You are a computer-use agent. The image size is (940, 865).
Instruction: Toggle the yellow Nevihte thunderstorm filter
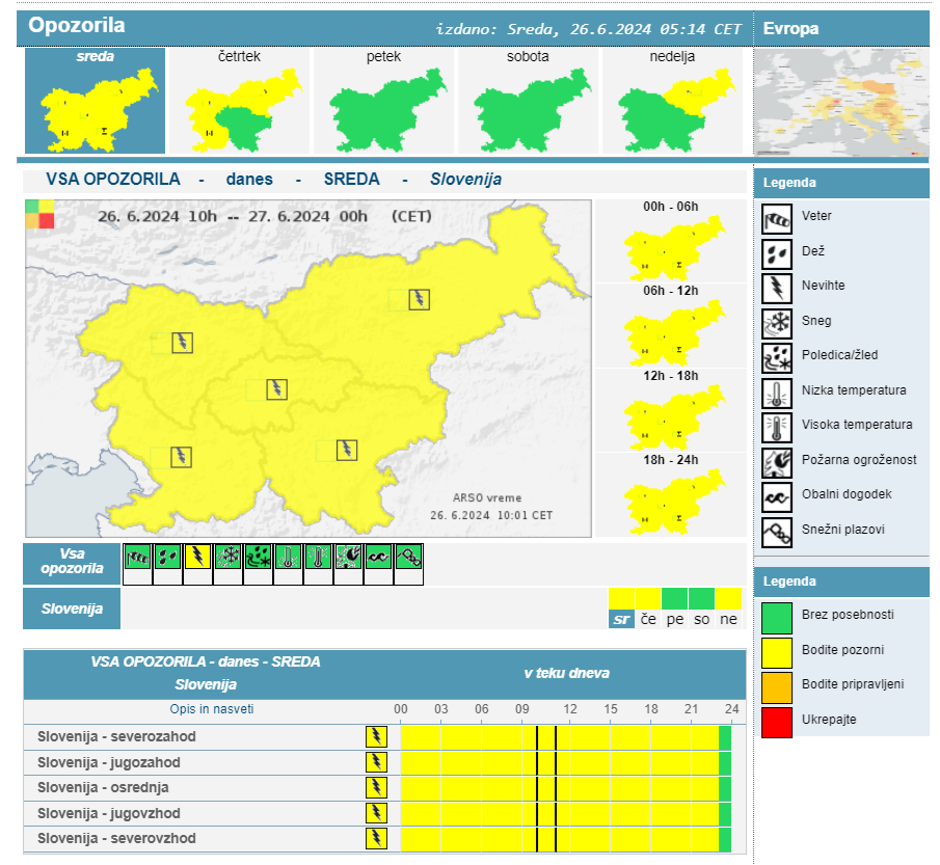196,558
